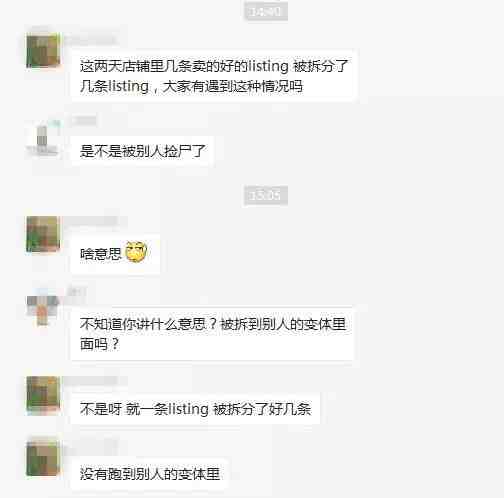Click the second timestamp label mid-chat
504x498 pixels.
click(x=266, y=195)
